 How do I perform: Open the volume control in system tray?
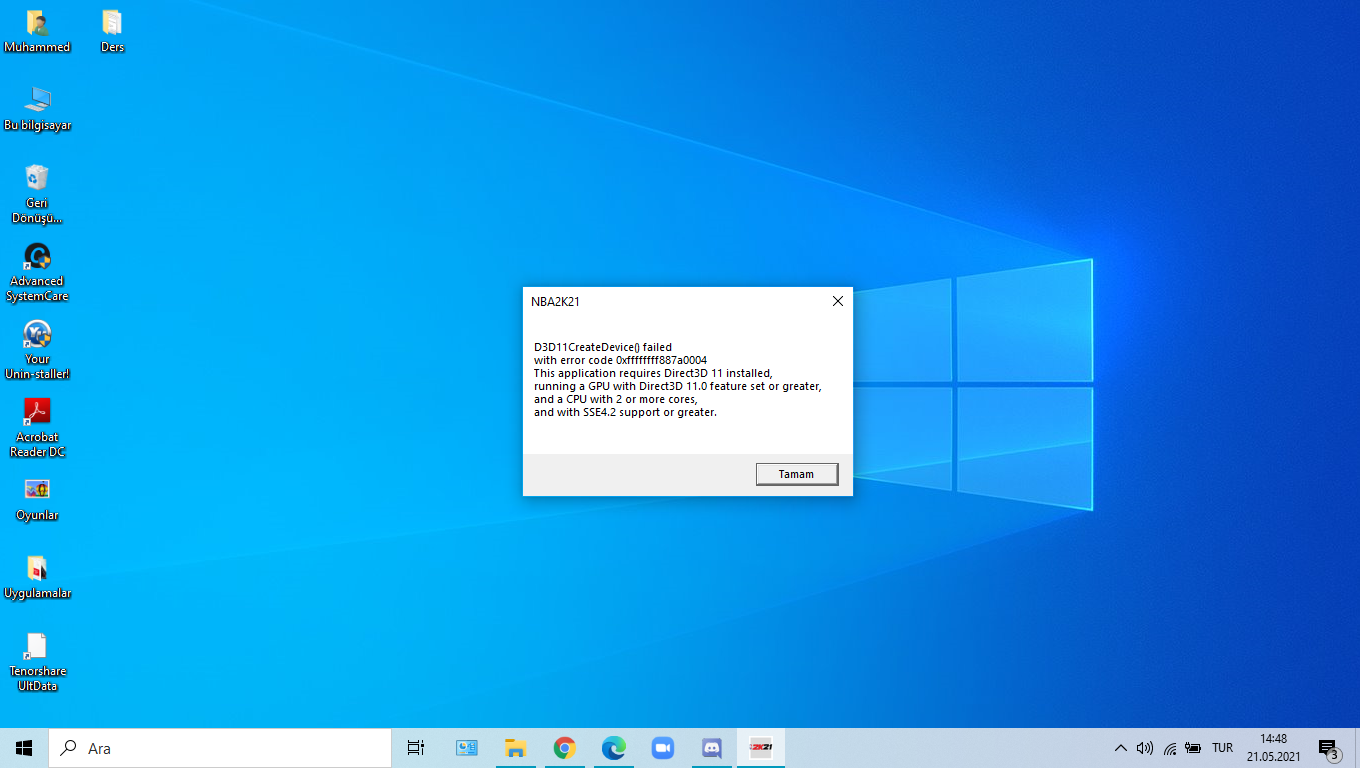[x=1145, y=748]
